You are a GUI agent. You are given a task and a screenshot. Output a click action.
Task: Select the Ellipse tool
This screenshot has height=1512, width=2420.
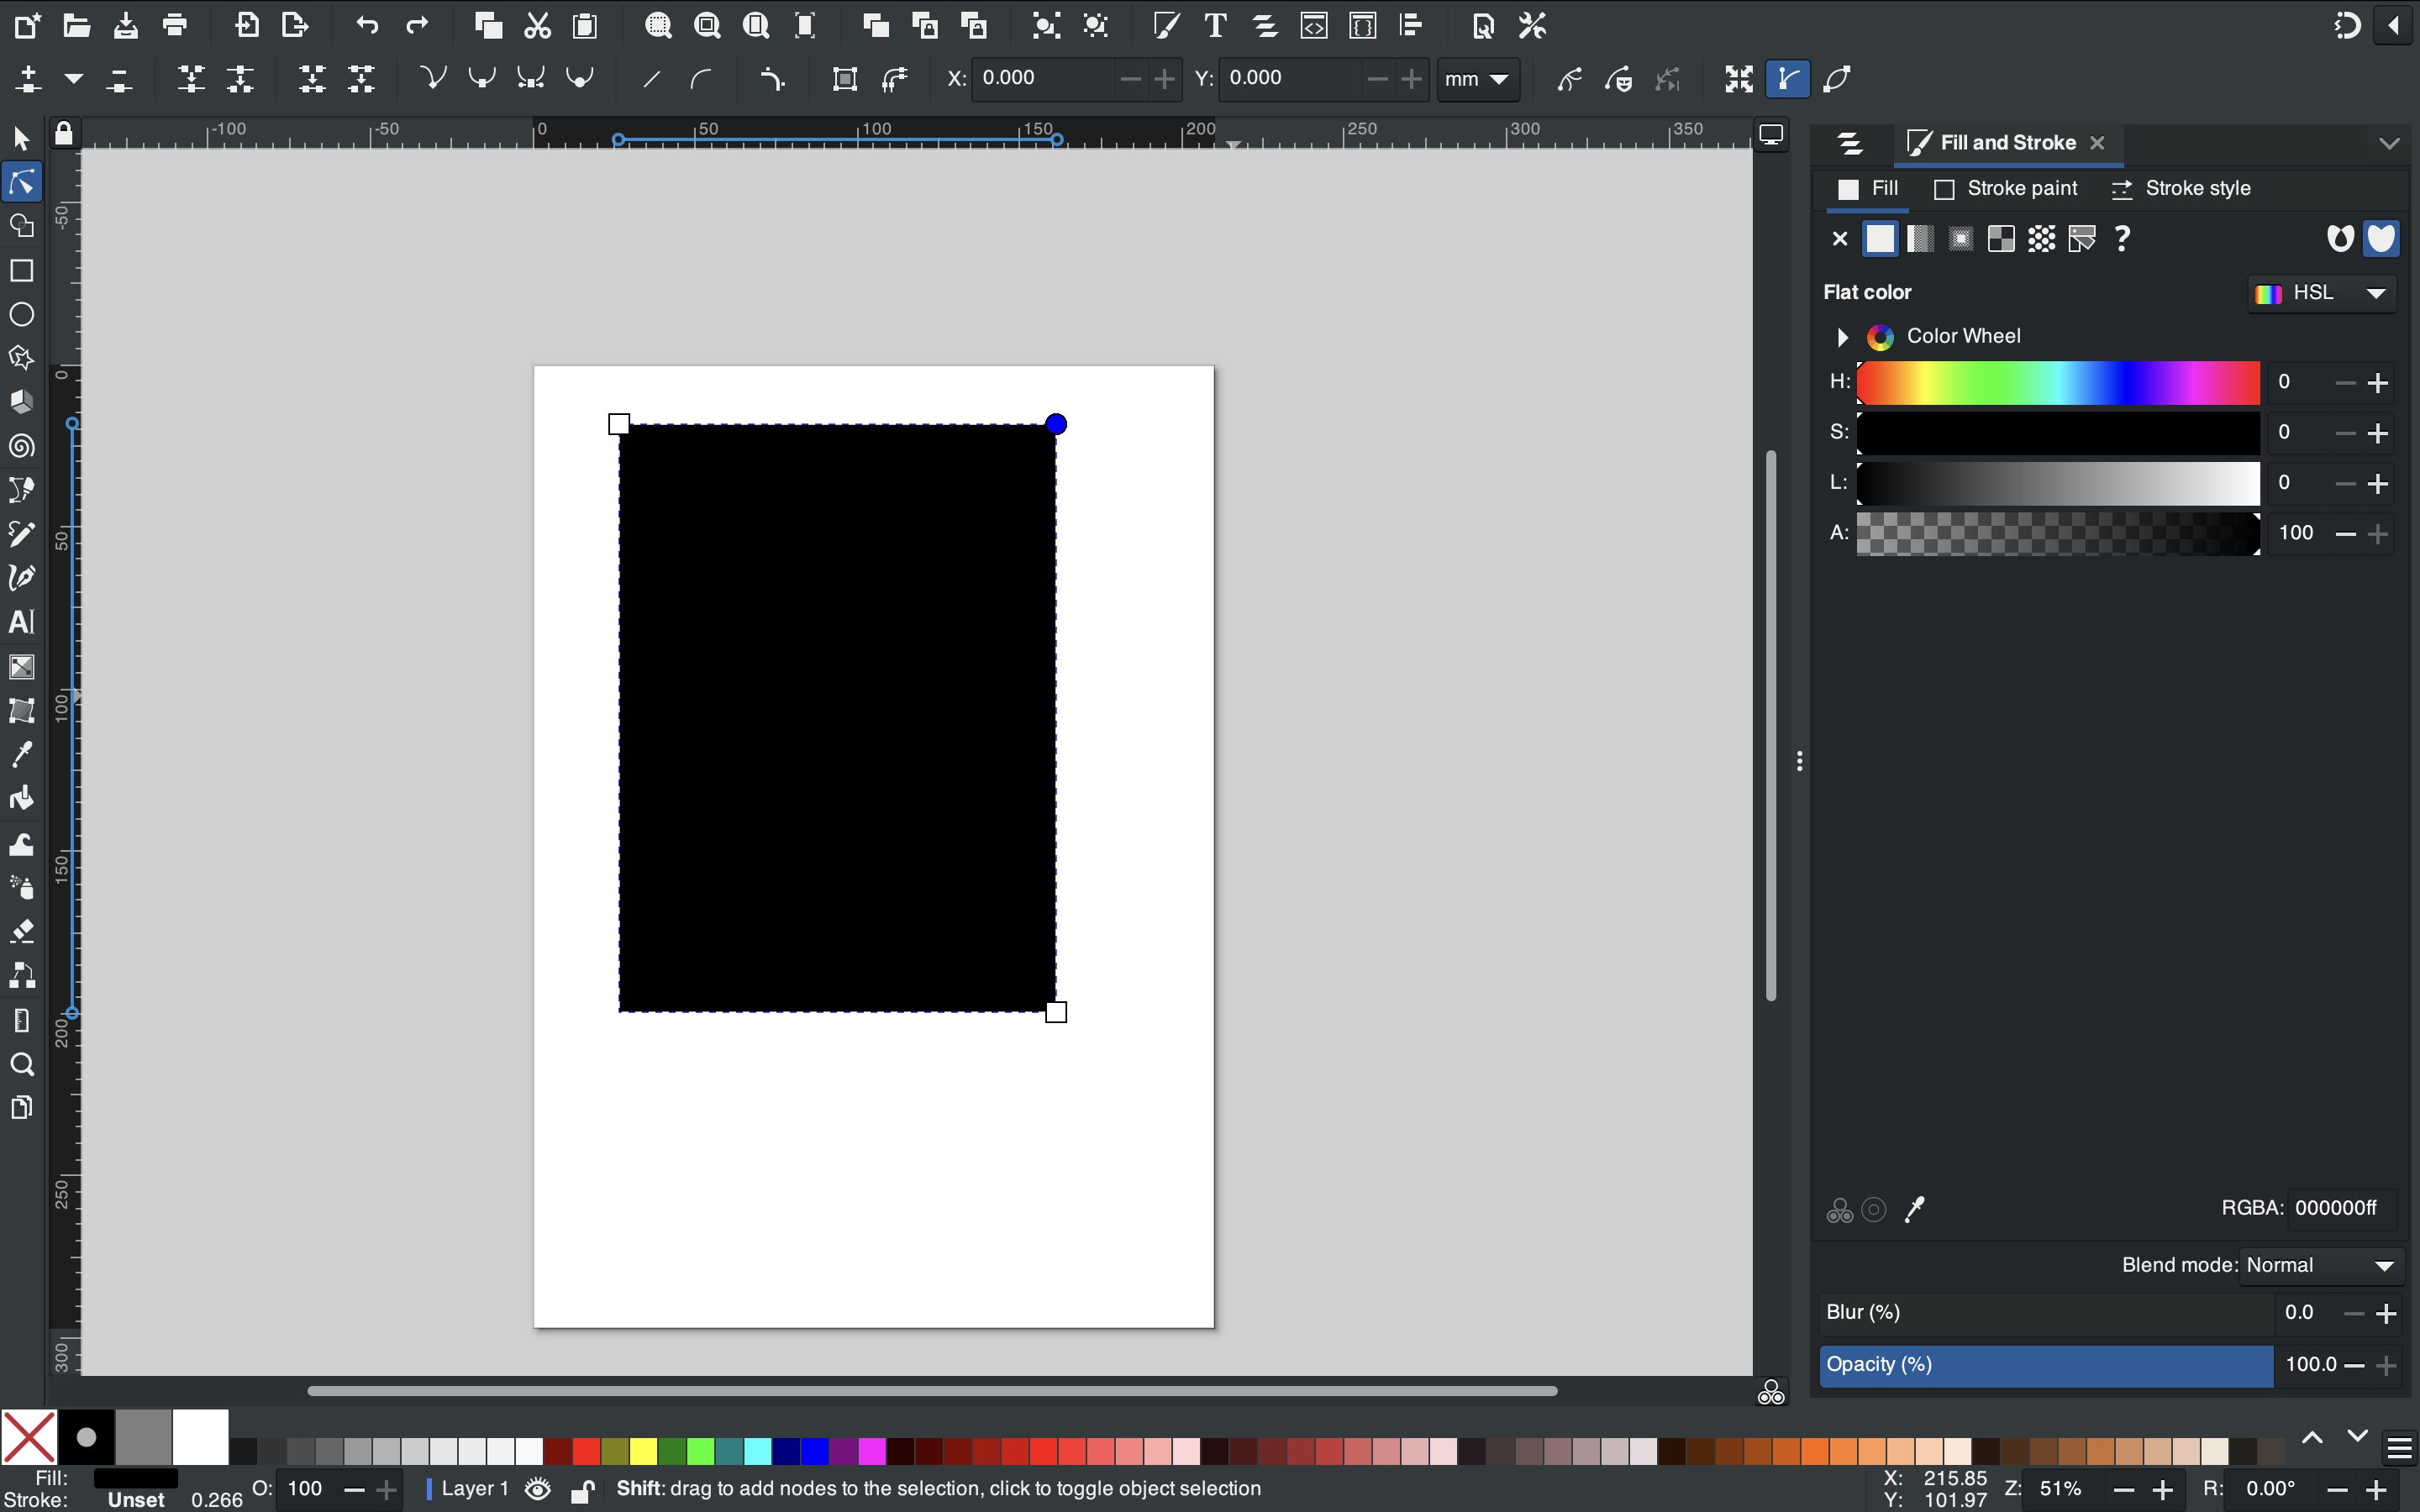click(22, 315)
